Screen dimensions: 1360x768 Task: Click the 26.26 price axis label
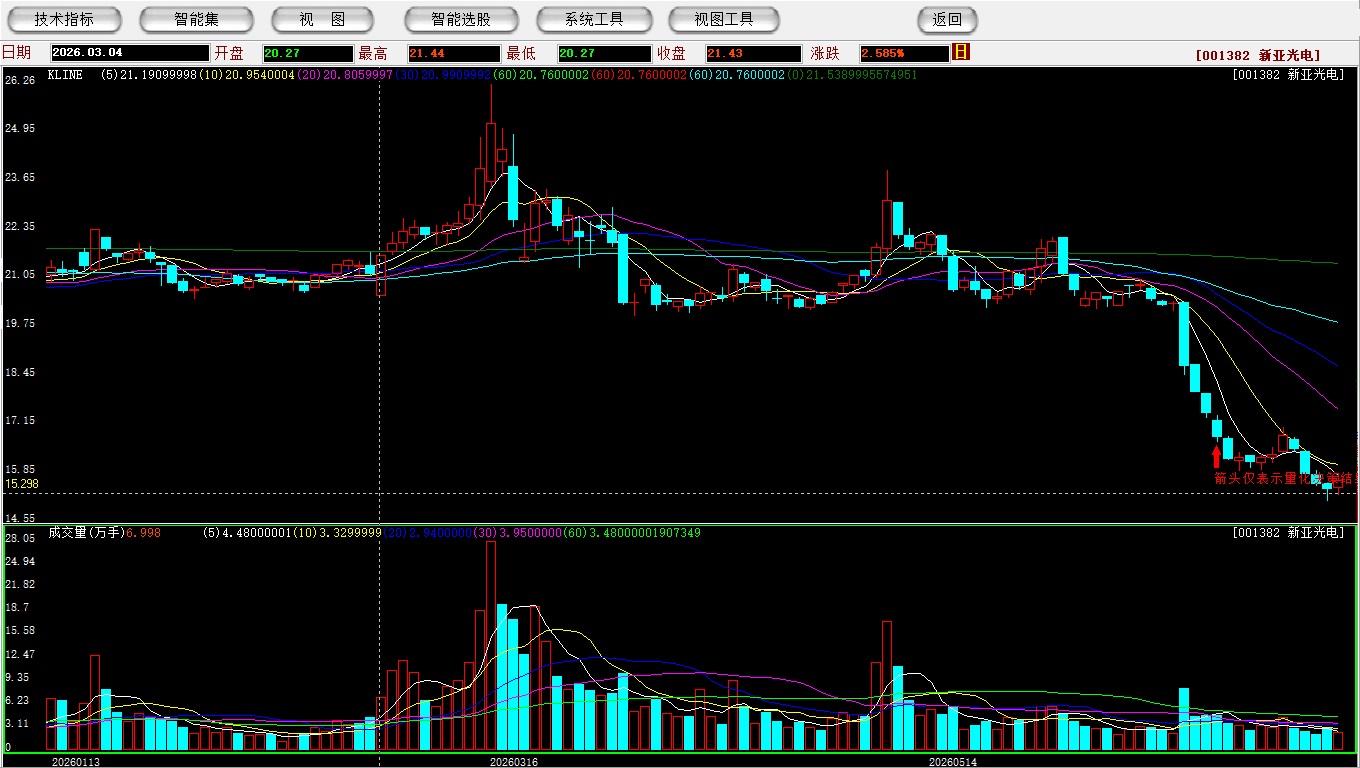tap(20, 80)
